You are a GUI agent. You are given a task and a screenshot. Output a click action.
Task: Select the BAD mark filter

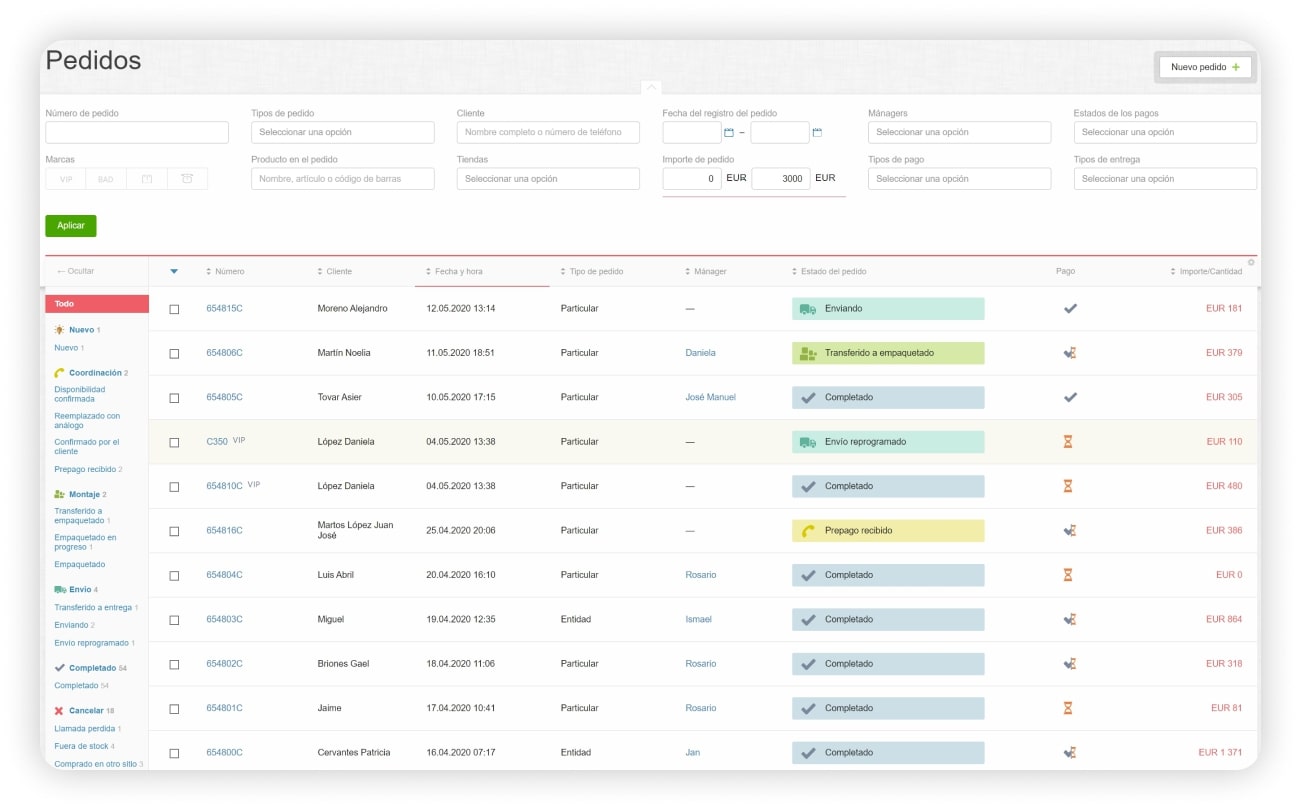[x=106, y=179]
